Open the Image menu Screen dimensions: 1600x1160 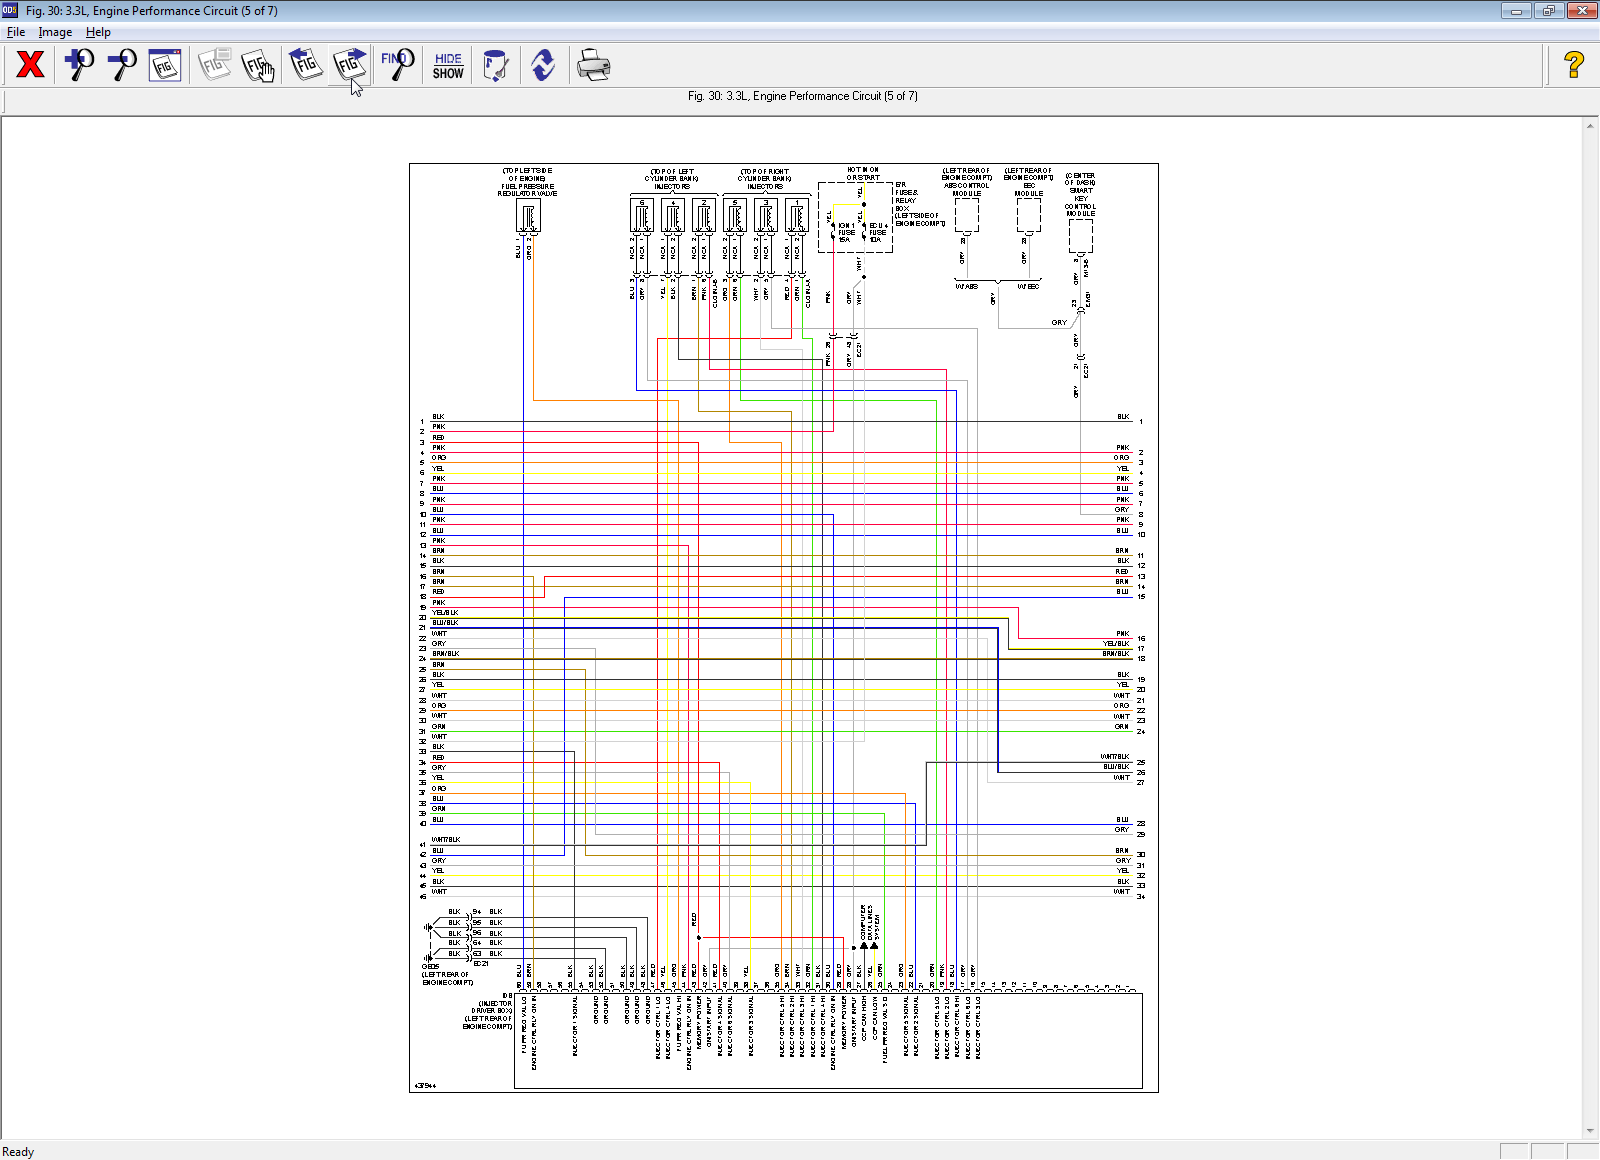click(x=55, y=32)
